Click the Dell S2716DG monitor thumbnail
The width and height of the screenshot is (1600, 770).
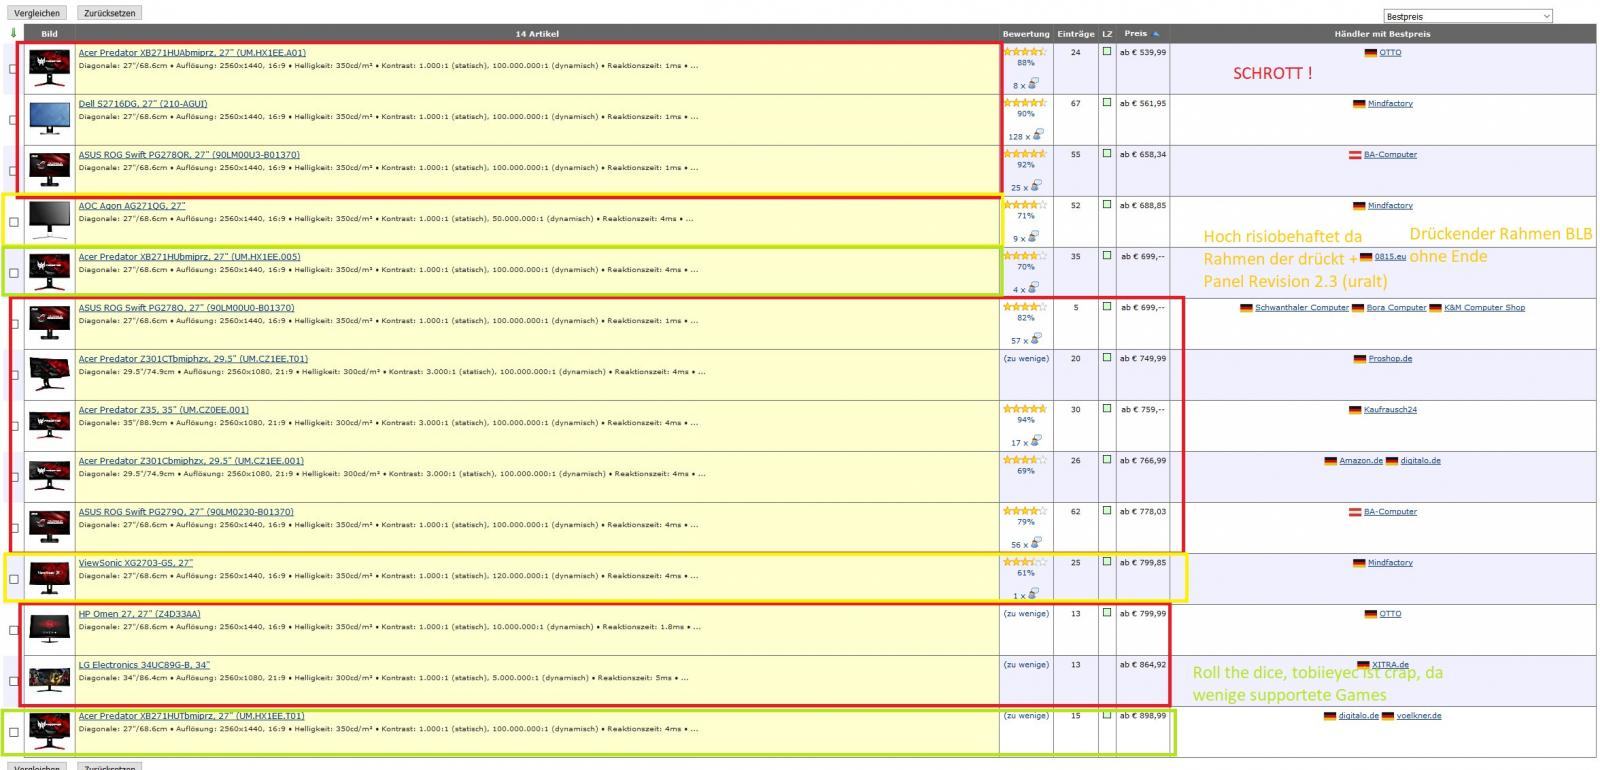[49, 118]
